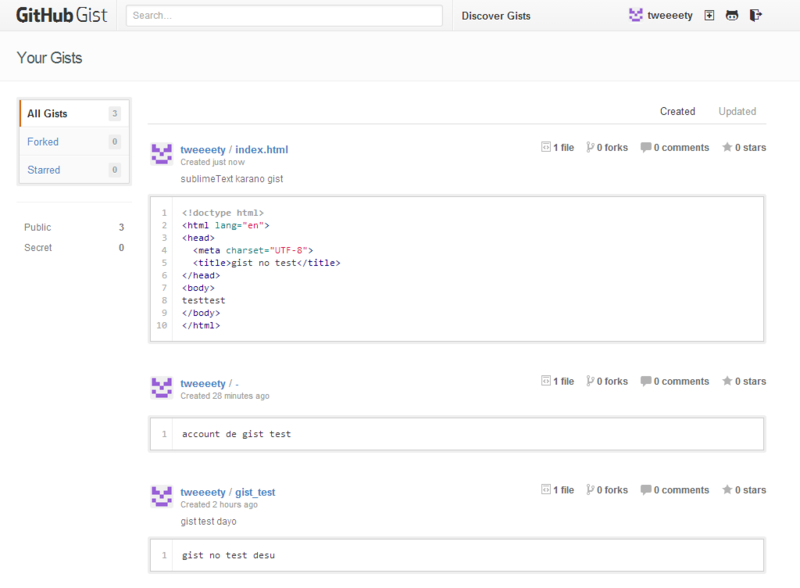800x588 pixels.
Task: Filter by Secret gists
Action: [74, 248]
